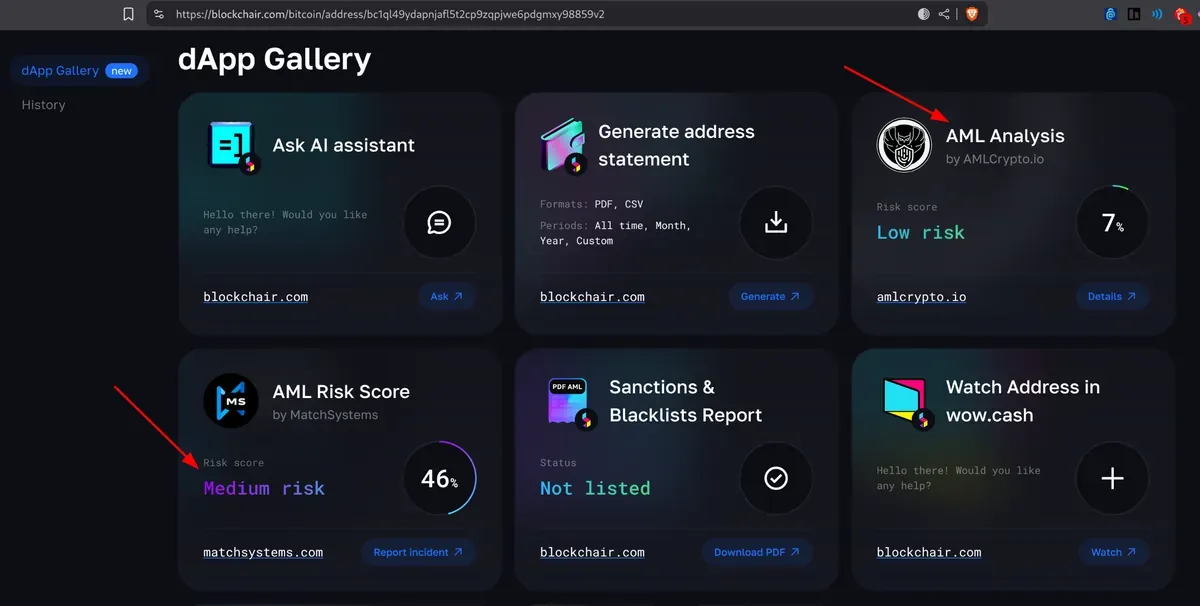
Task: Click the Report incident button
Action: [x=418, y=552]
